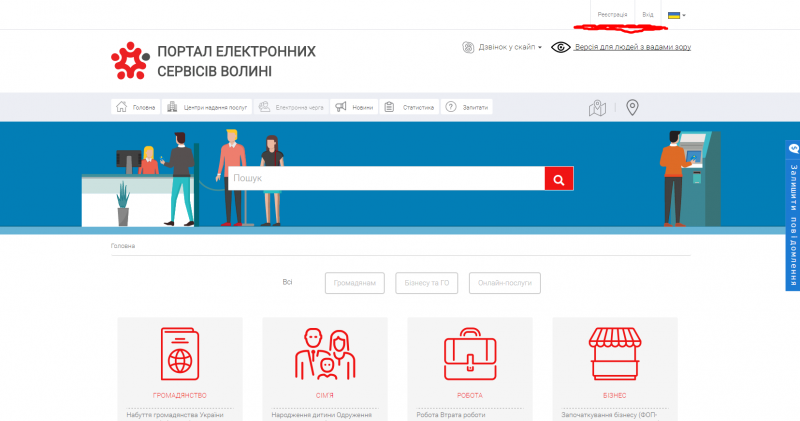Click the house icon in navigation
The image size is (800, 421).
121,107
